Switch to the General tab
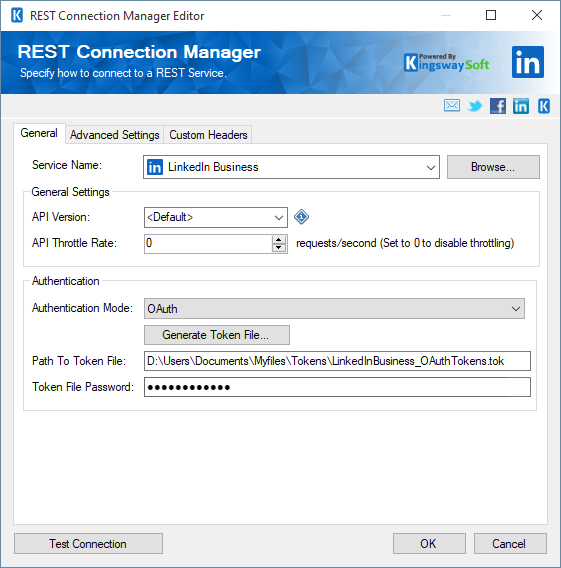 [x=39, y=133]
